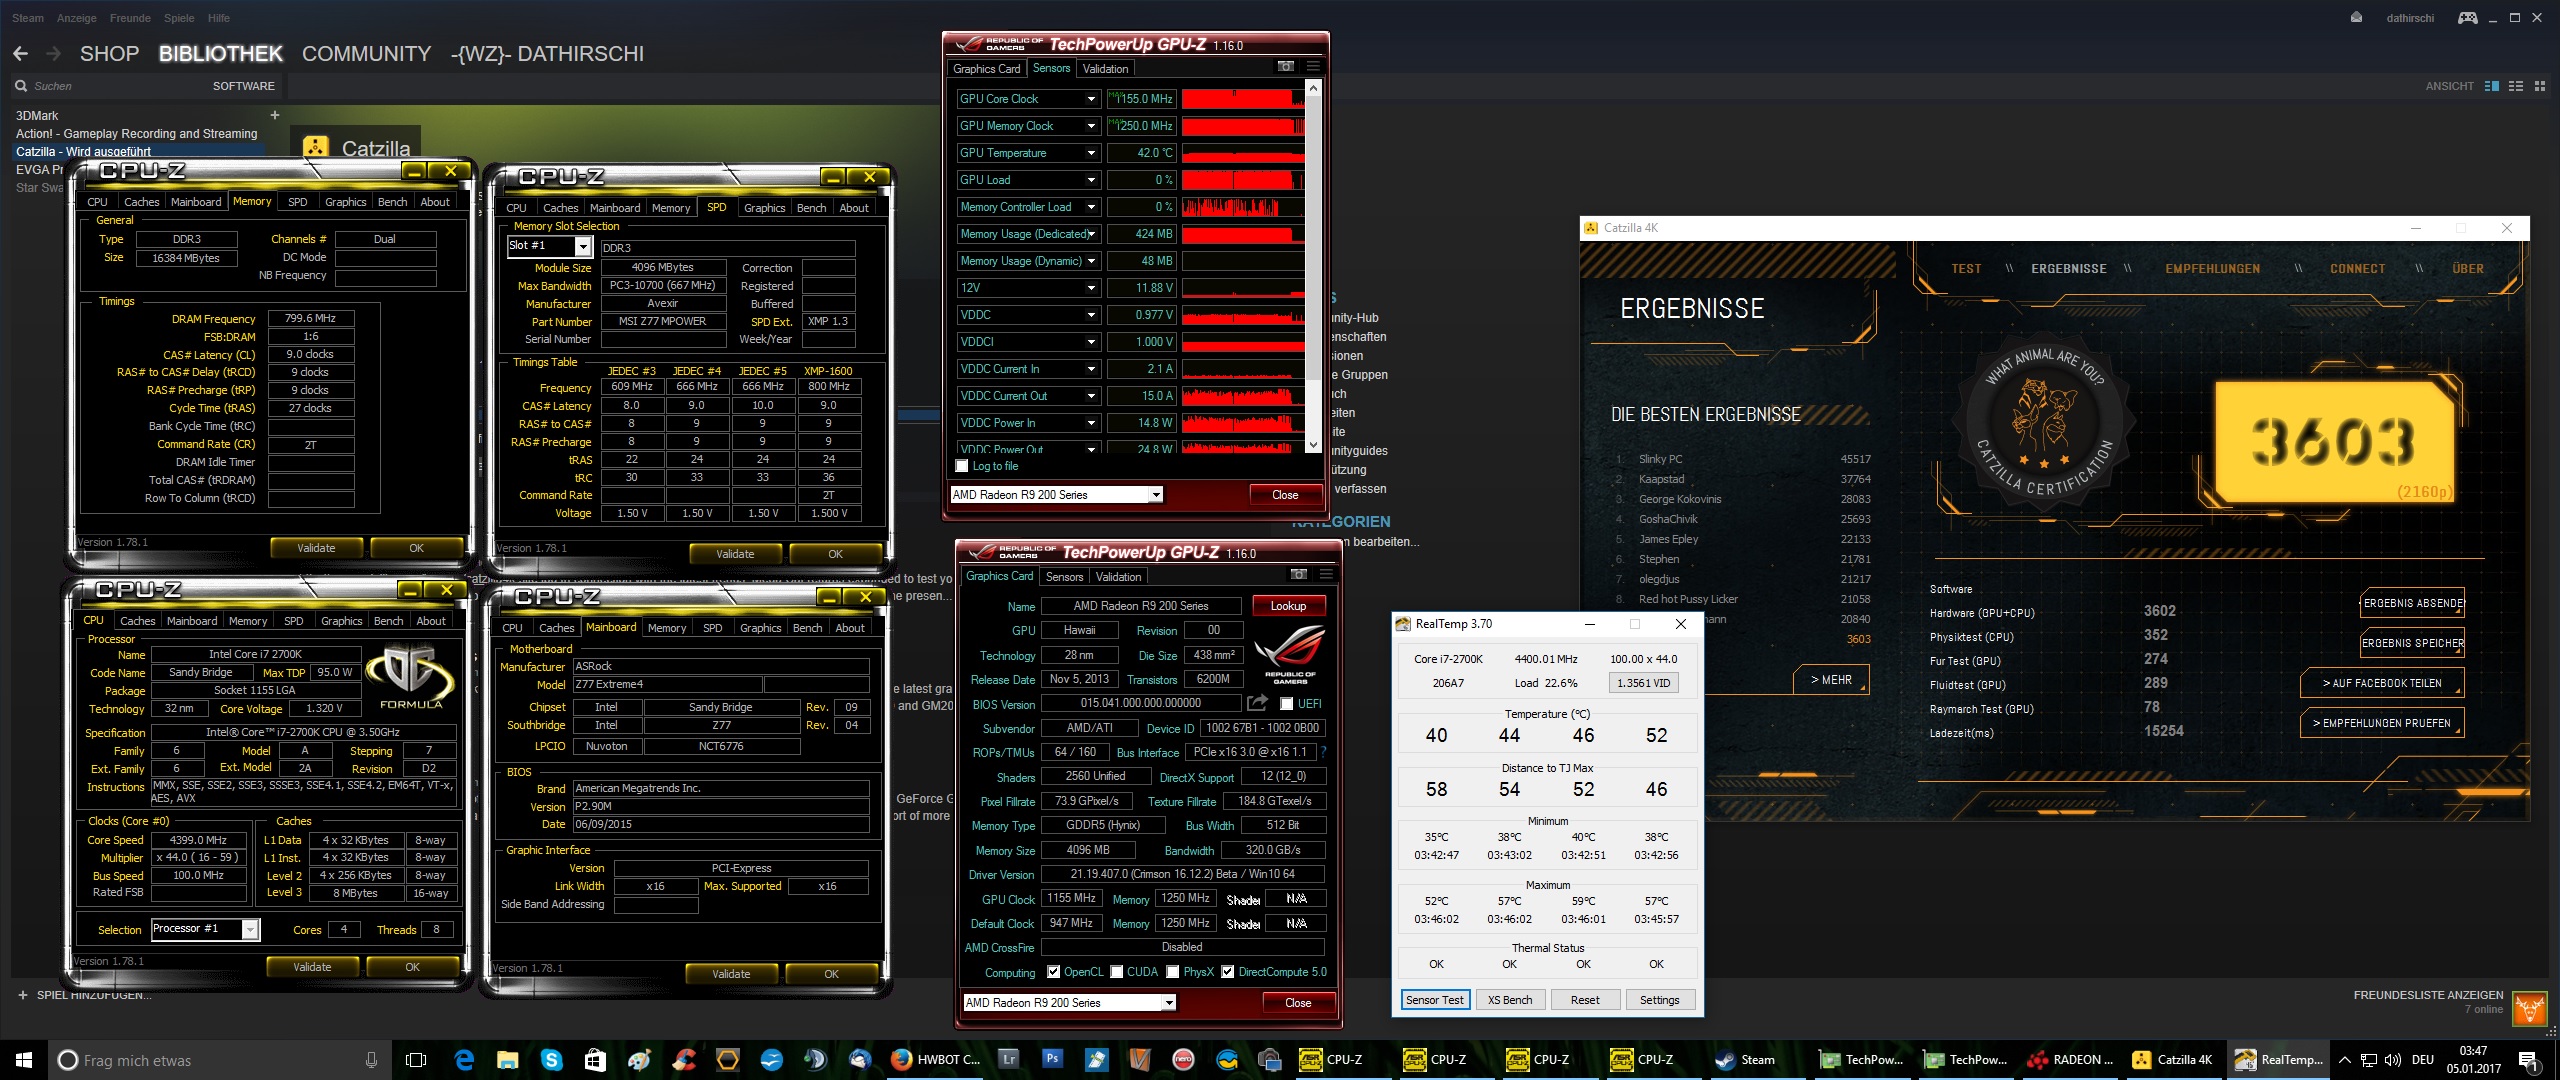The height and width of the screenshot is (1080, 2560).
Task: Toggle the DirectCompute 5.0 checkbox
Action: [x=1227, y=972]
